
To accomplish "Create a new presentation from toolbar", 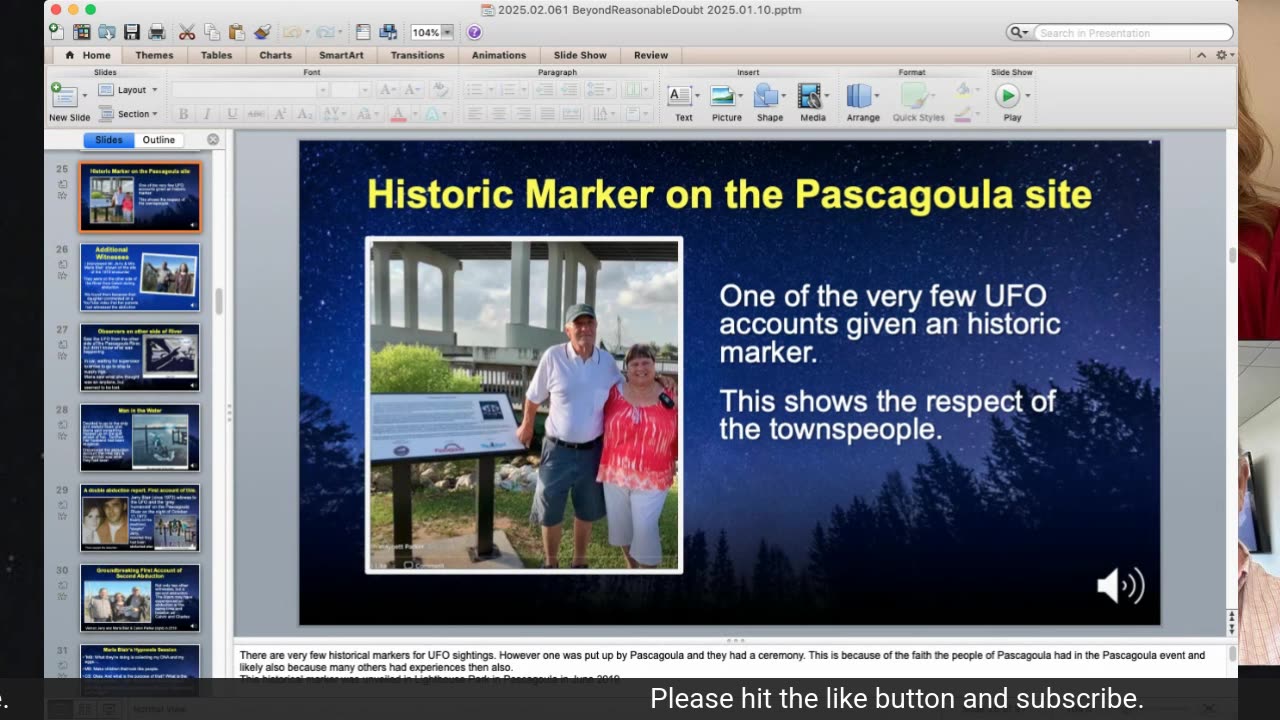I will click(x=57, y=32).
